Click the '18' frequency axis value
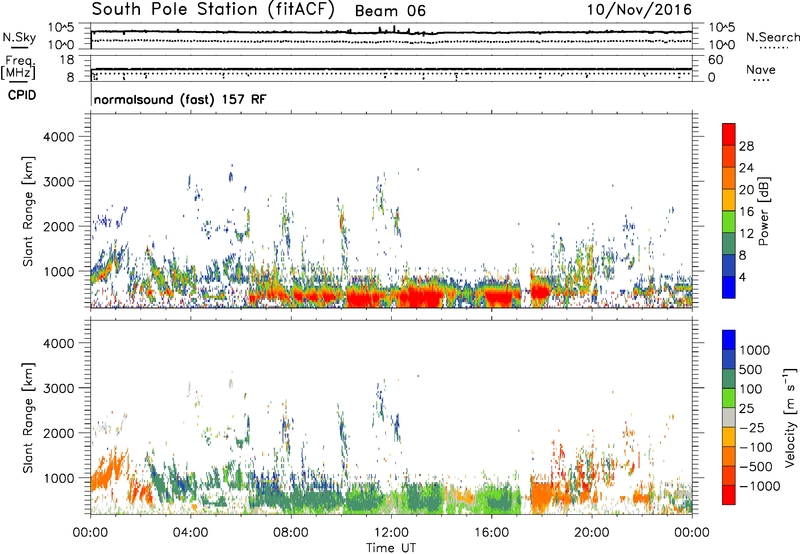 point(67,60)
